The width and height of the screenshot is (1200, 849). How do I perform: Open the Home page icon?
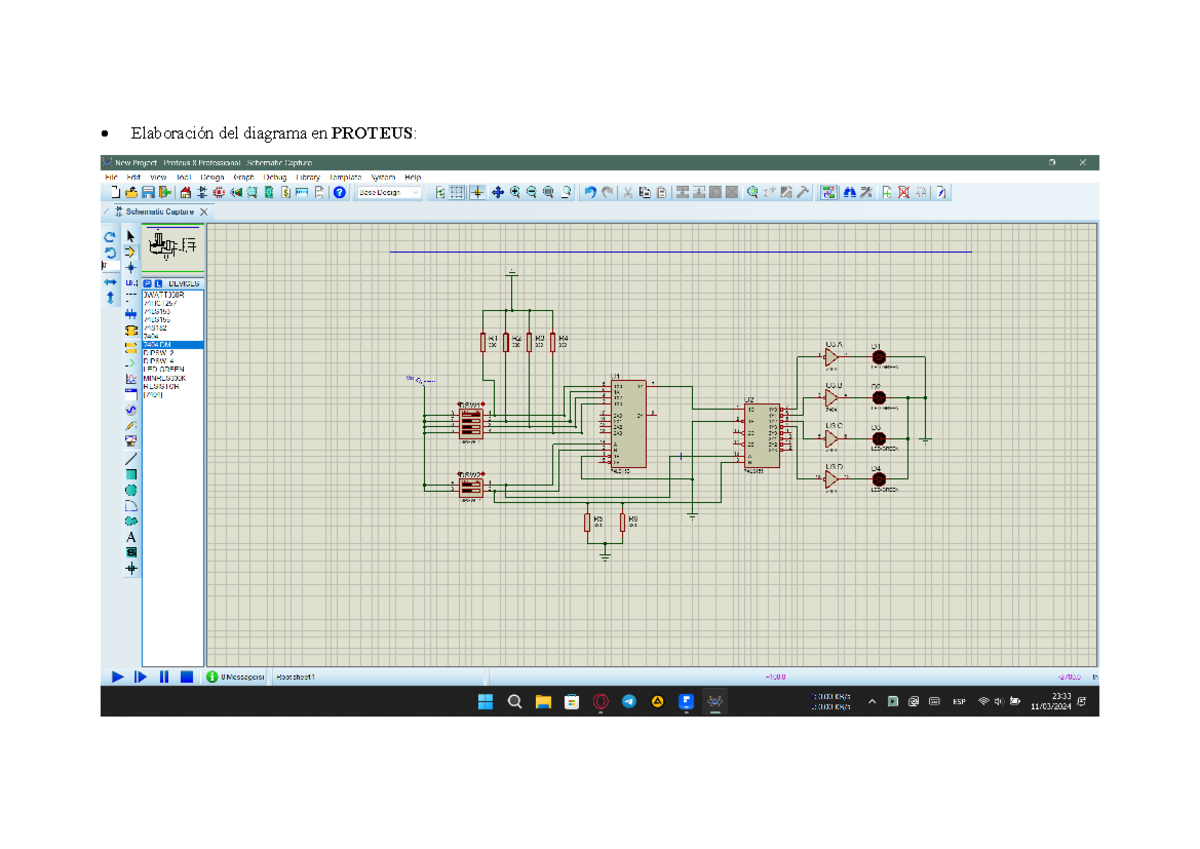[186, 193]
